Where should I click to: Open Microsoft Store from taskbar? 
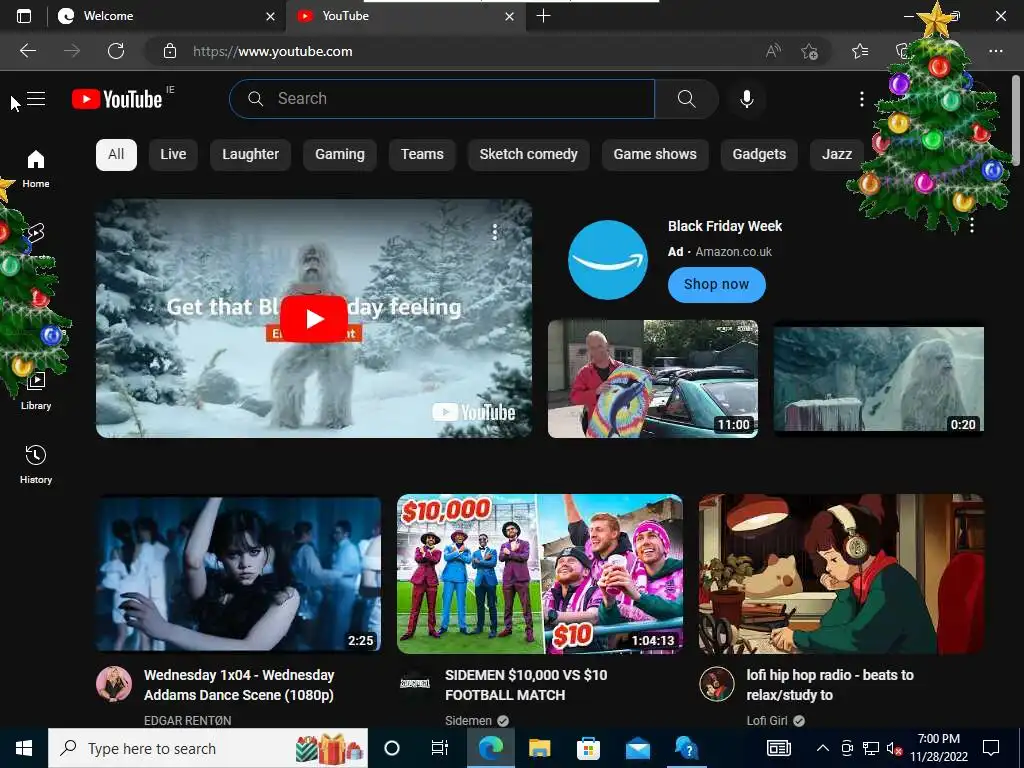point(588,748)
